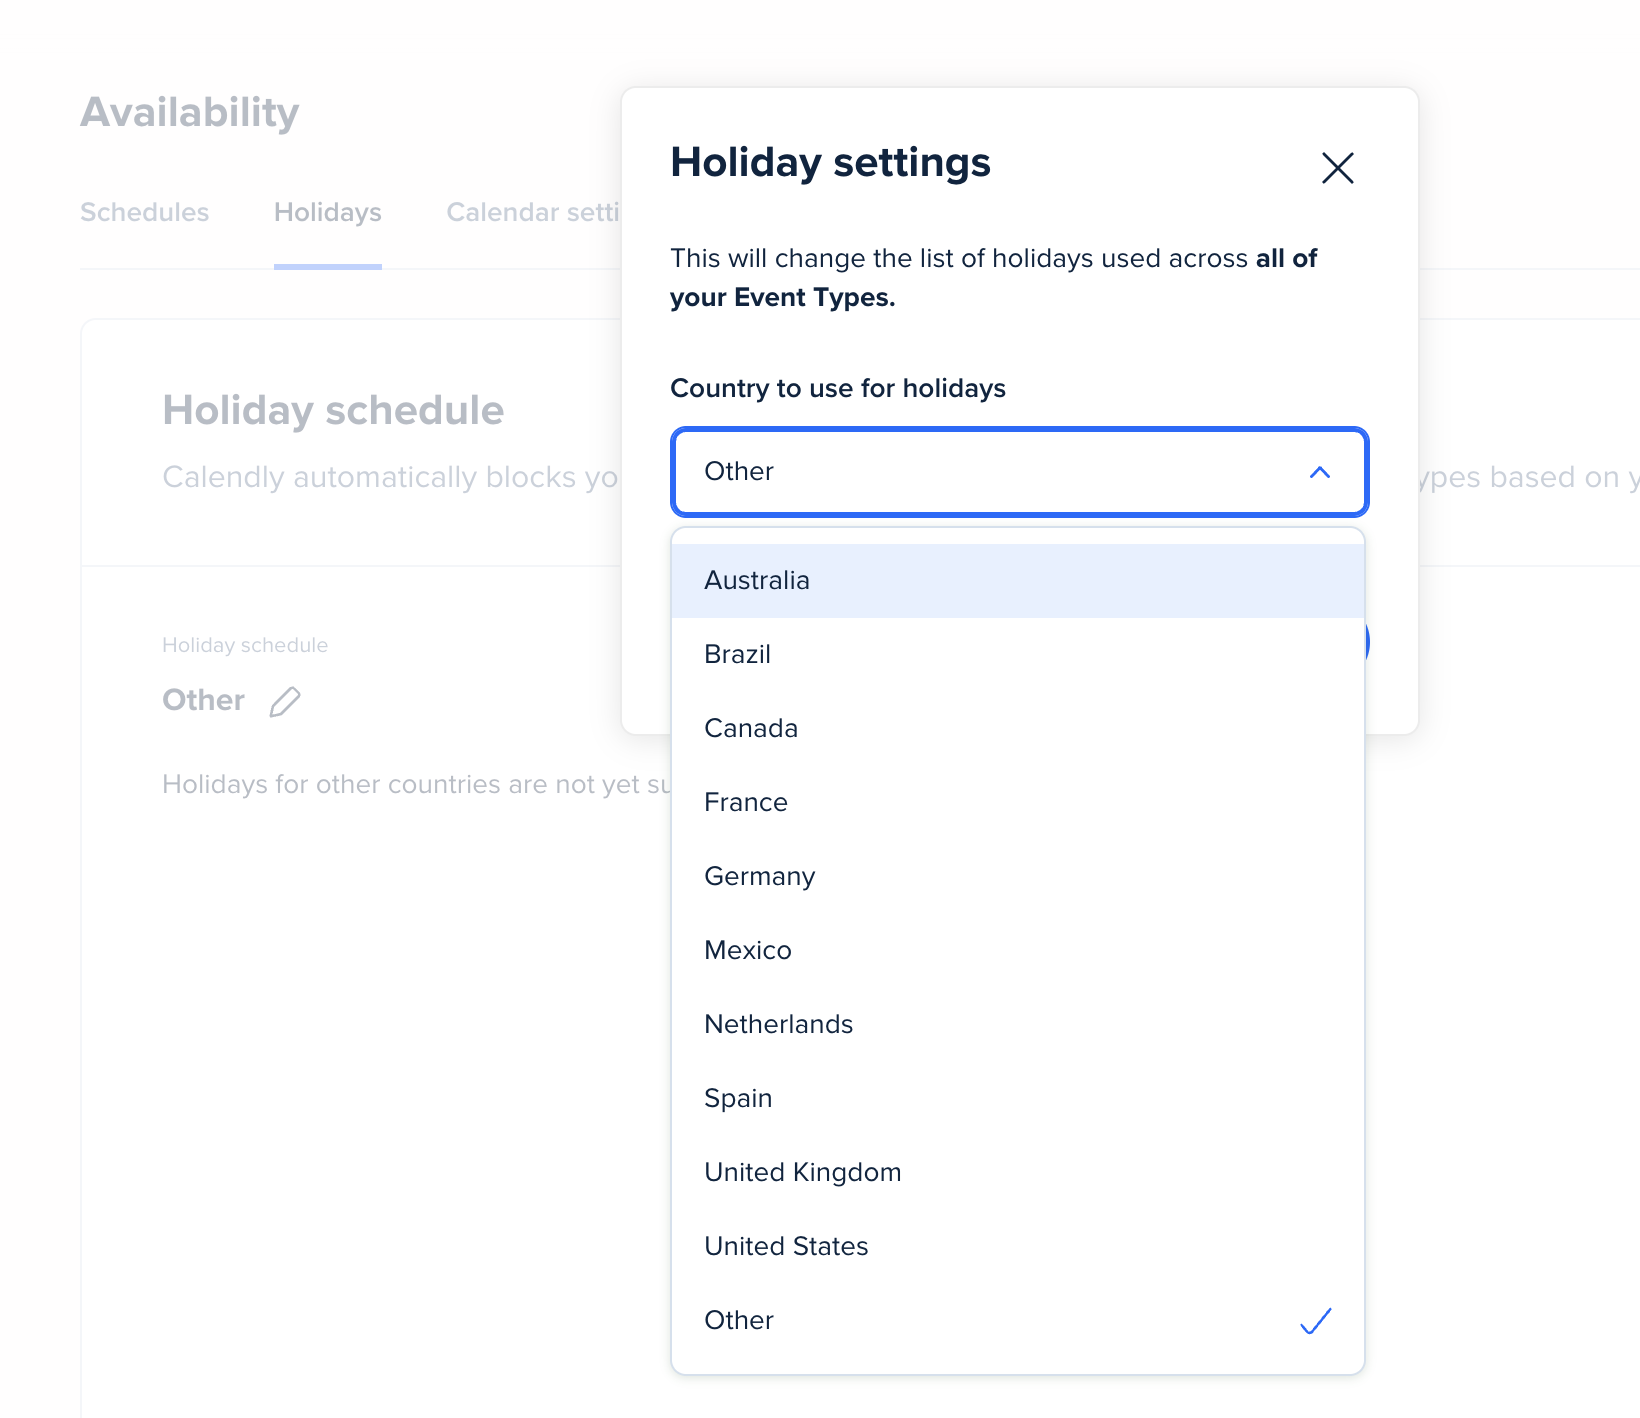Click the Holiday settings dialog title
Screen dimensions: 1640x1418
click(830, 163)
